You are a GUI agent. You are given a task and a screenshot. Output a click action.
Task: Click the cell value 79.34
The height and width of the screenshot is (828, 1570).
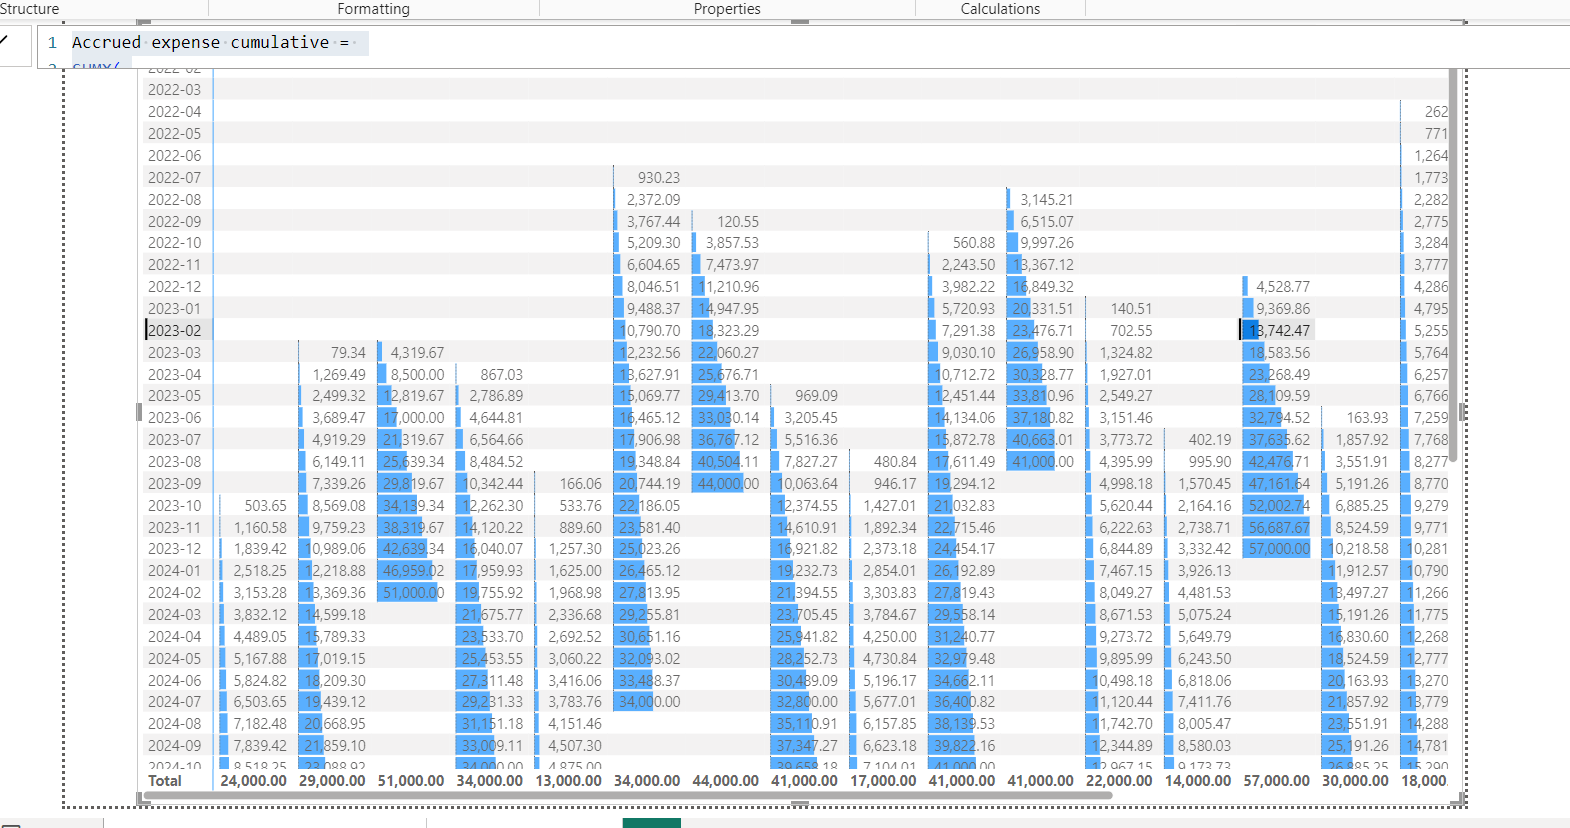pos(349,352)
